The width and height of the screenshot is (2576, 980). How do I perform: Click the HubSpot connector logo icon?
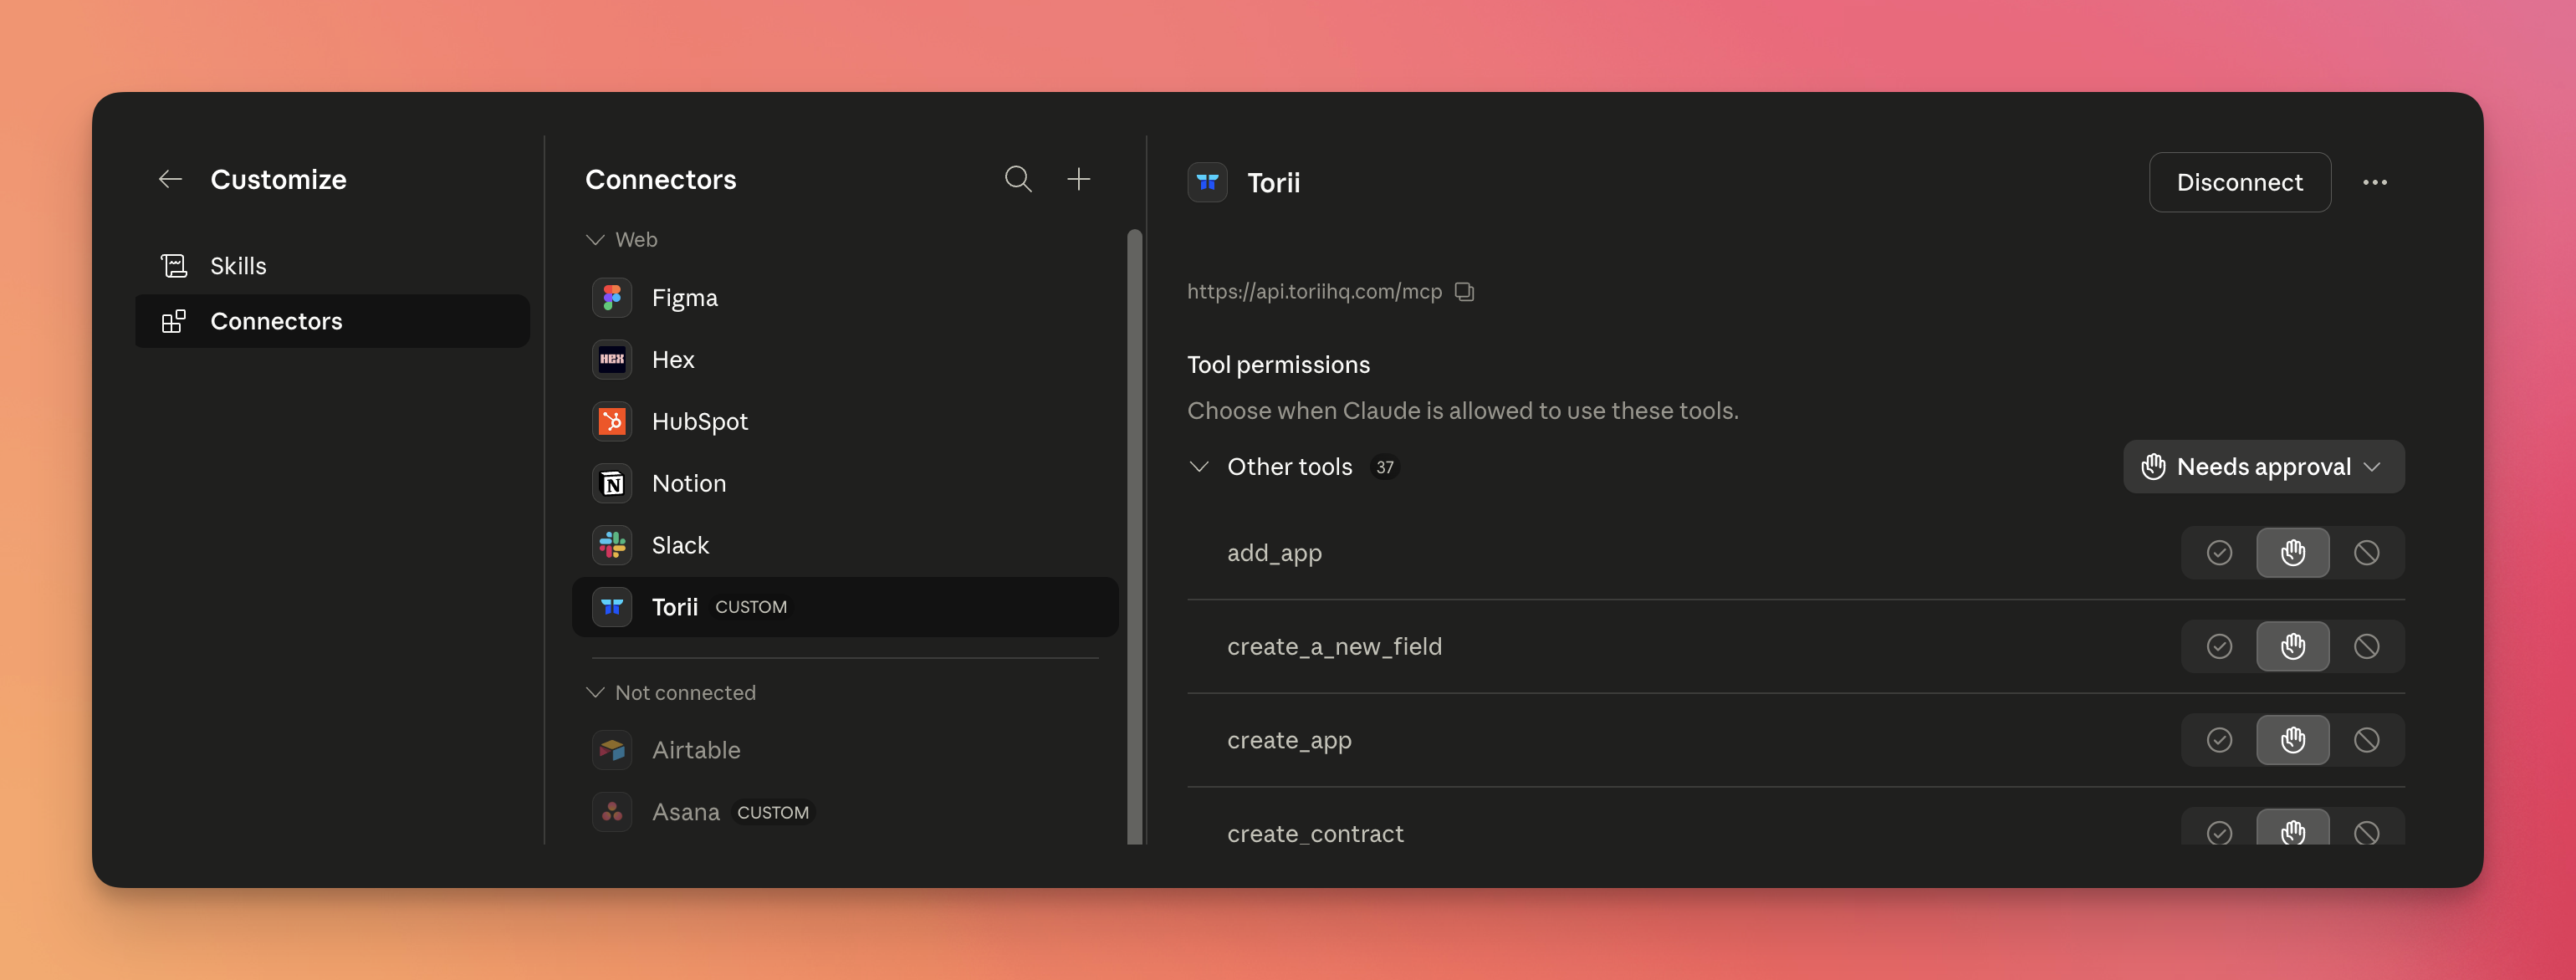[x=612, y=422]
